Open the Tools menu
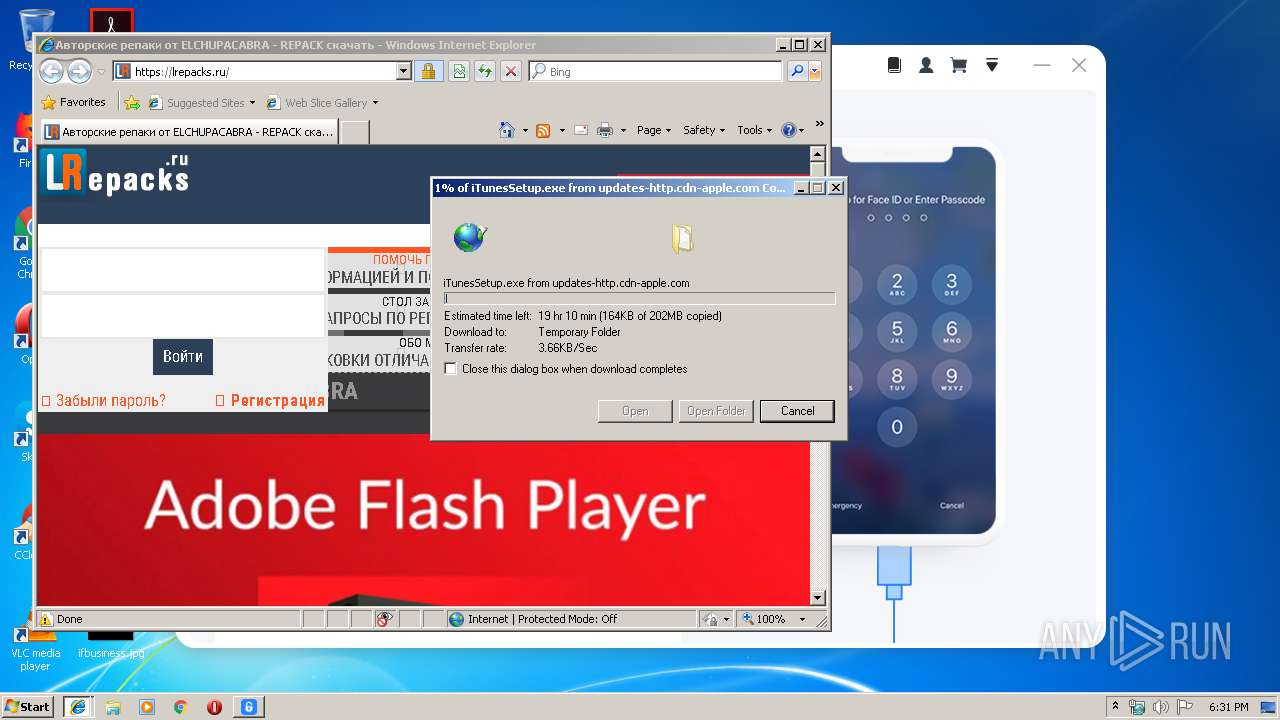The width and height of the screenshot is (1280, 720). click(x=755, y=130)
